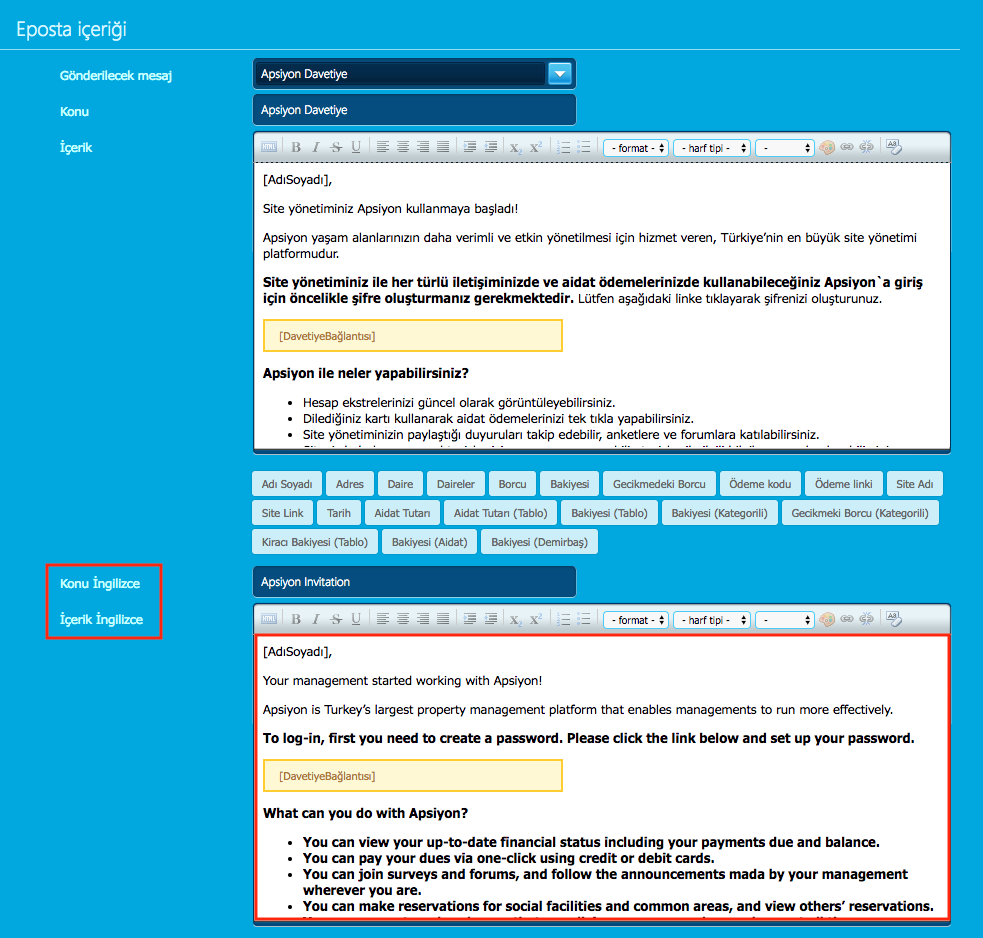Open text color palette in İçerik editor

[x=827, y=147]
